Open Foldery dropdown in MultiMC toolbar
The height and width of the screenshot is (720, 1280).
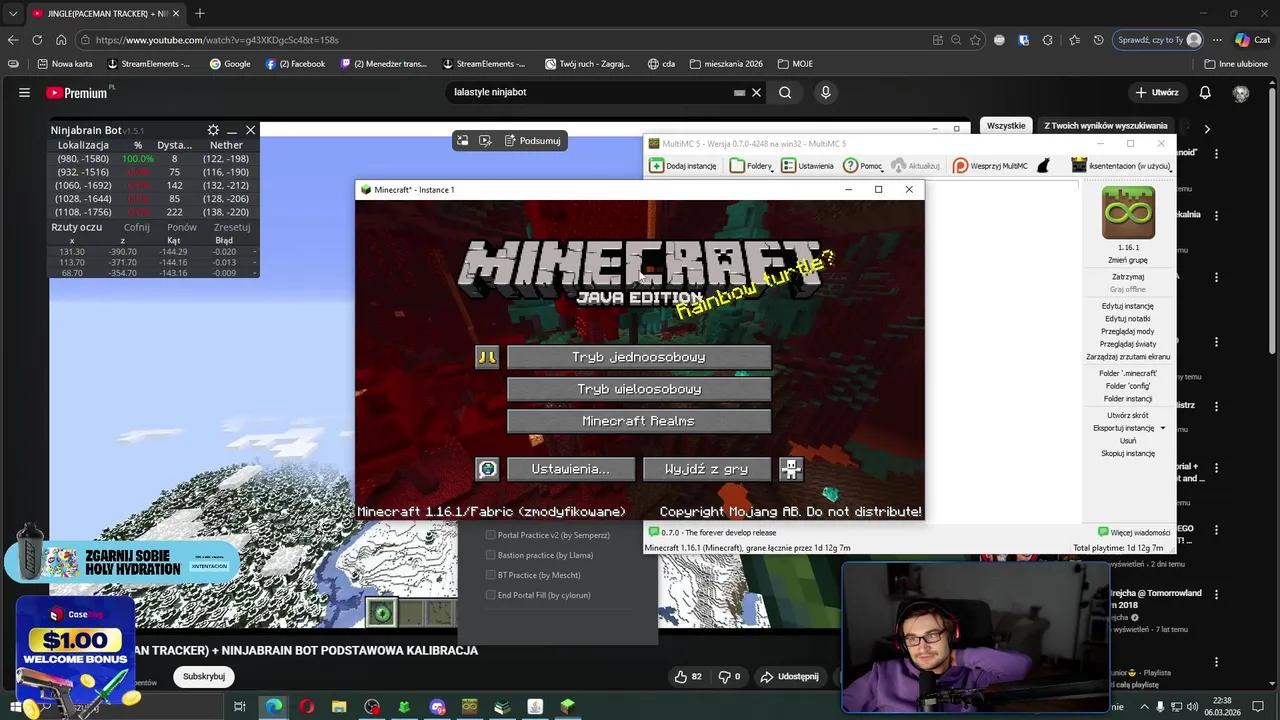click(x=751, y=166)
